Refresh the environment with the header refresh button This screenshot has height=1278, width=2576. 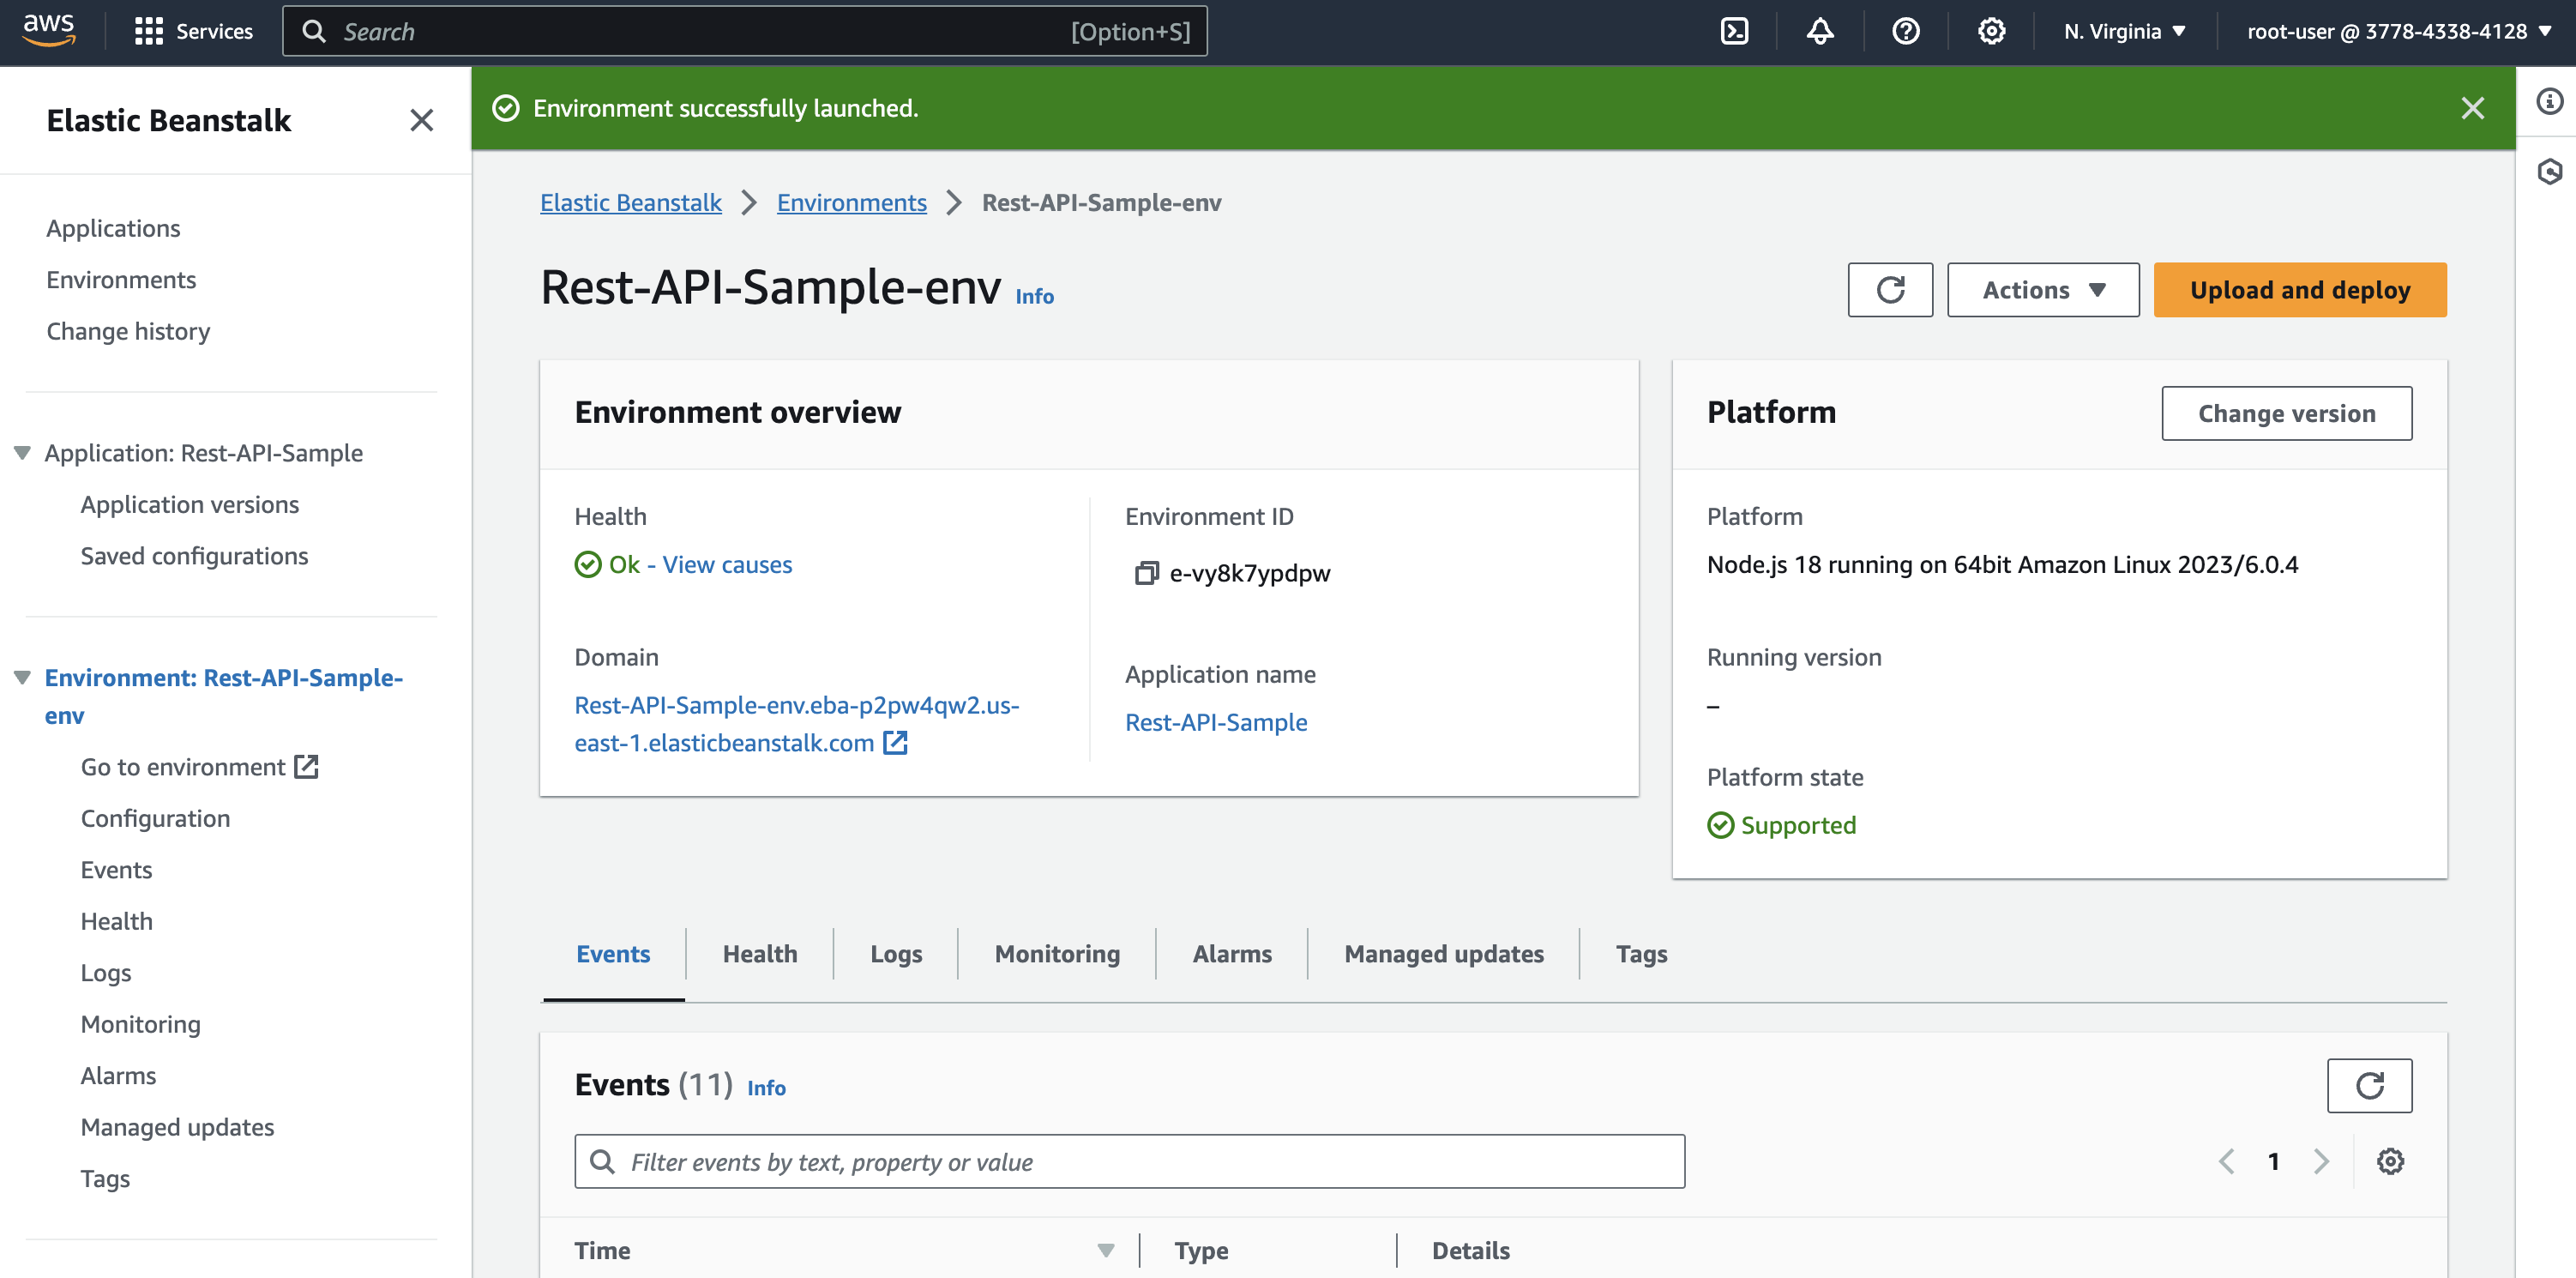[x=1889, y=290]
